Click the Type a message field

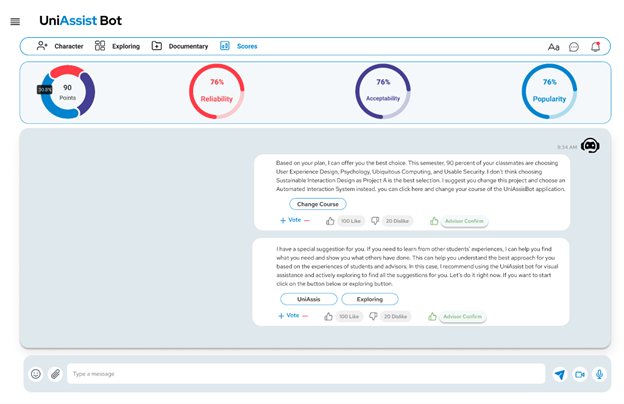click(300, 374)
